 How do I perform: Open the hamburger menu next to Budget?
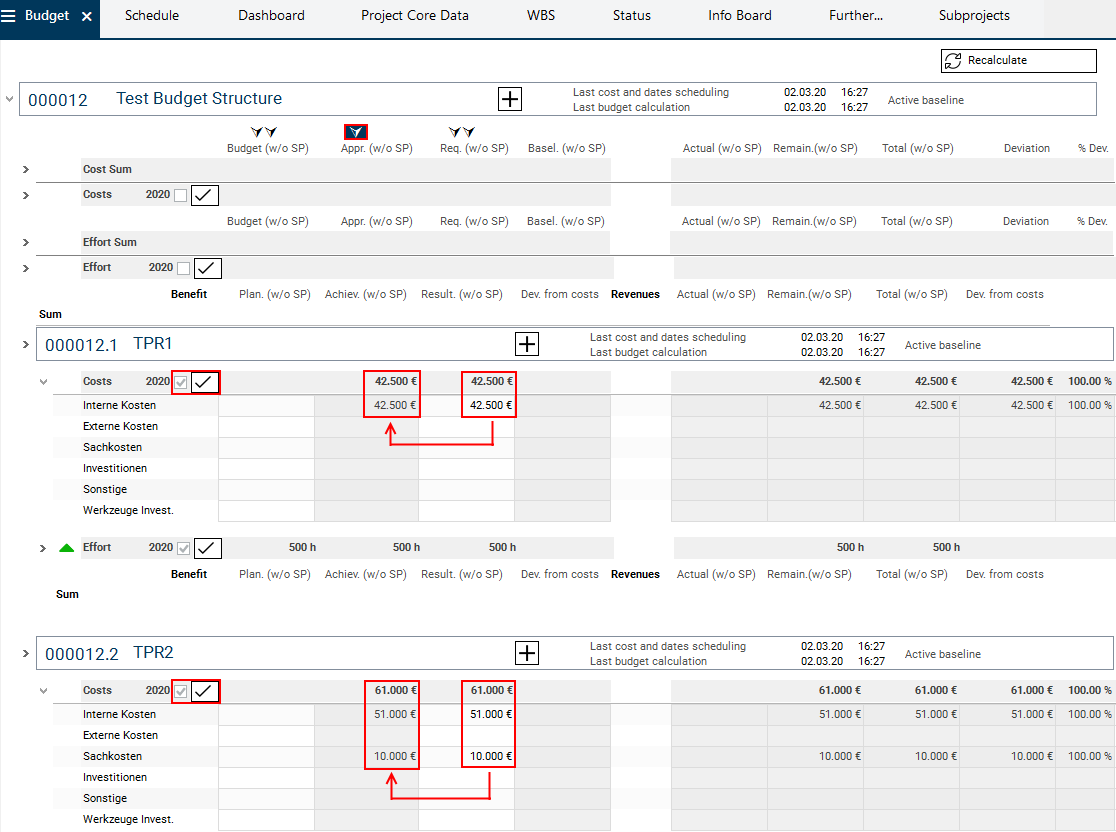pos(9,16)
